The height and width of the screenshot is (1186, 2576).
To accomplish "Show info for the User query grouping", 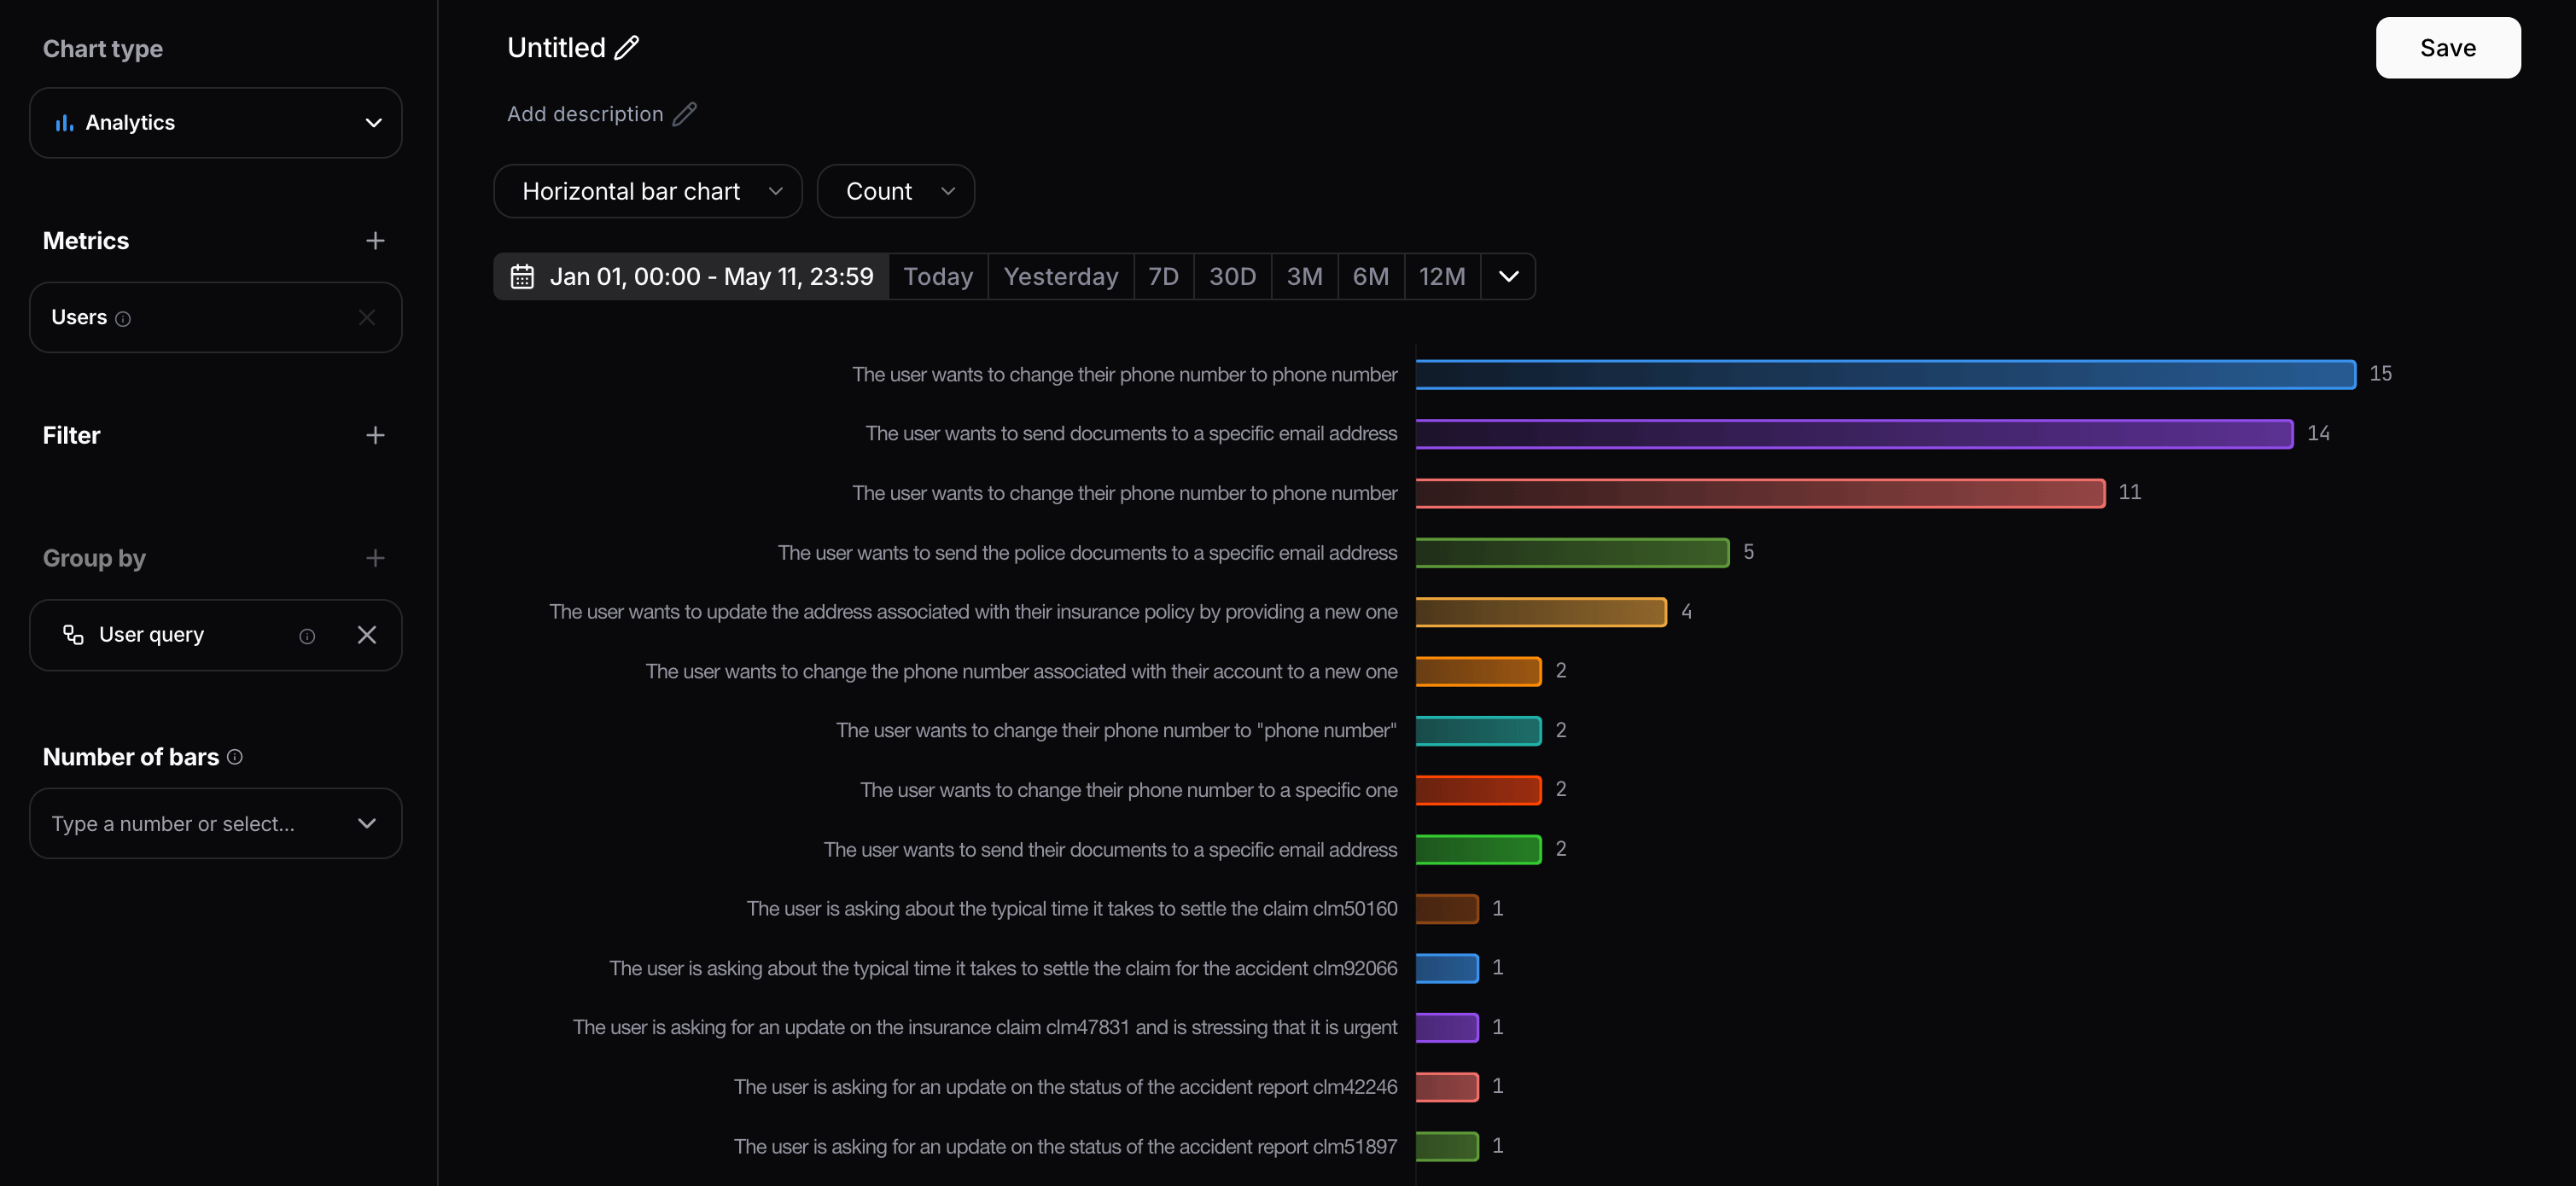I will (307, 636).
